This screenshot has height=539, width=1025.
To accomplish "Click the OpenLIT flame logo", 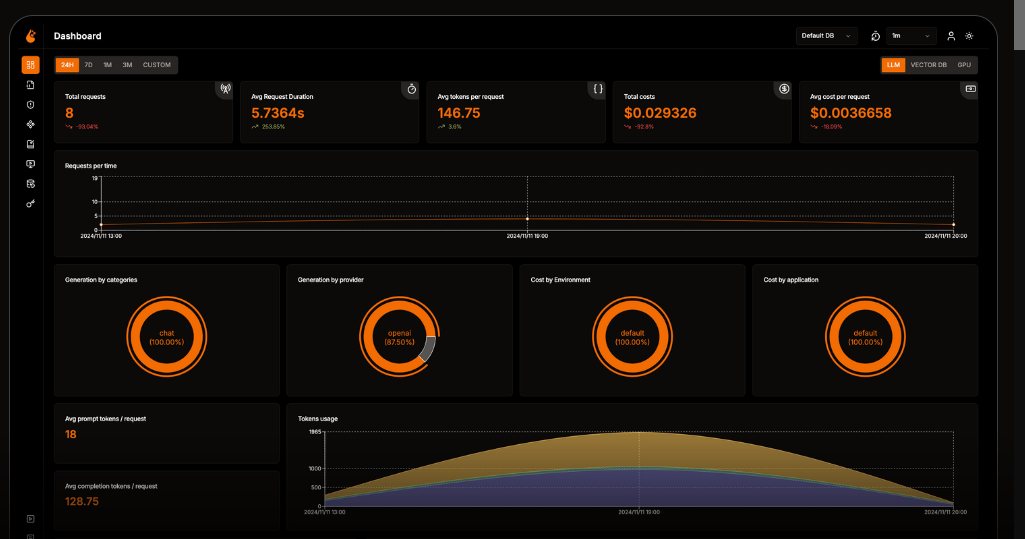I will click(x=30, y=36).
